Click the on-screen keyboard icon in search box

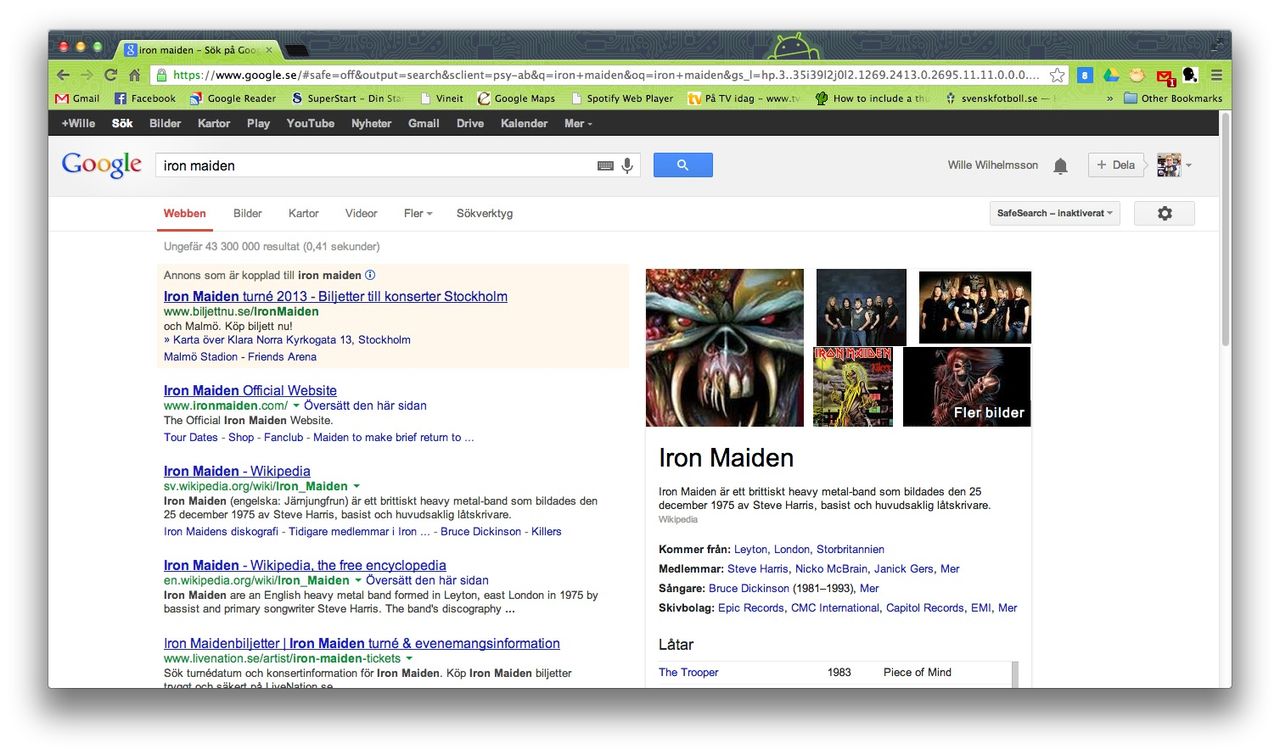click(x=605, y=166)
